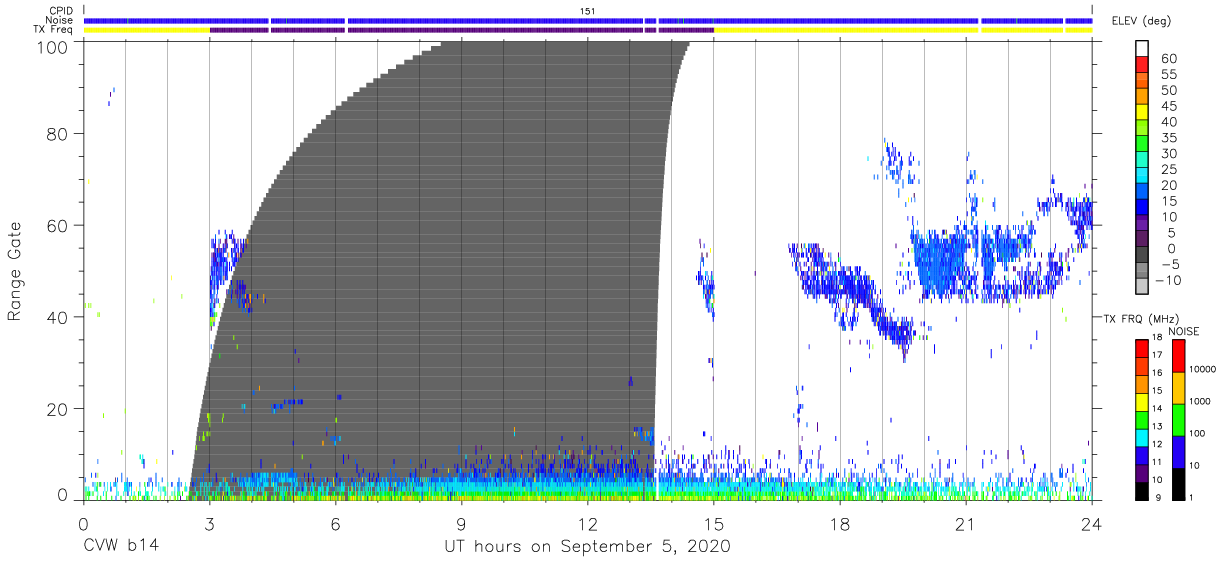Click the 'CVW b14' radar beam label
The width and height of the screenshot is (1228, 567).
pyautogui.click(x=120, y=547)
